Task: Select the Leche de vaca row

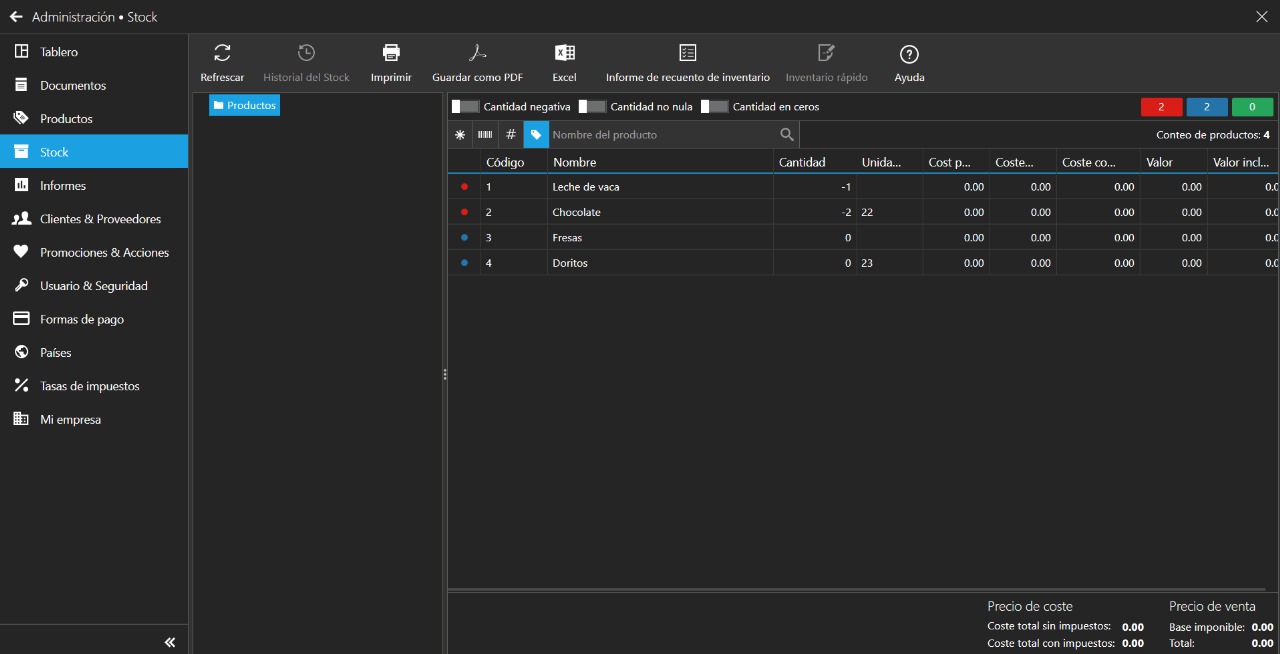Action: tap(863, 187)
